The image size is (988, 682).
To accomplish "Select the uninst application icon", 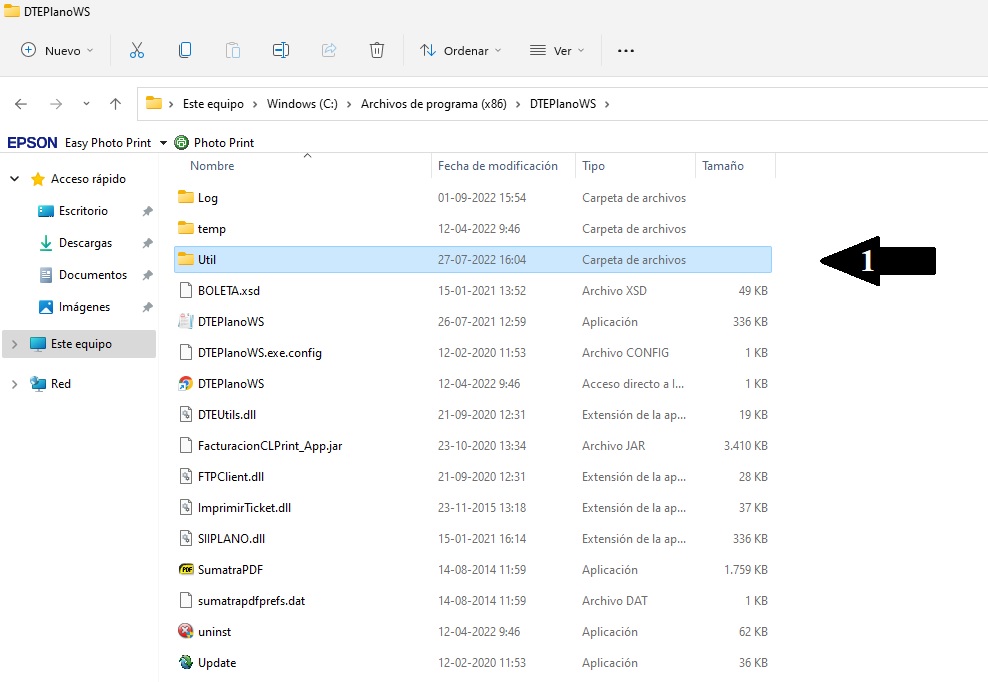I will click(185, 632).
